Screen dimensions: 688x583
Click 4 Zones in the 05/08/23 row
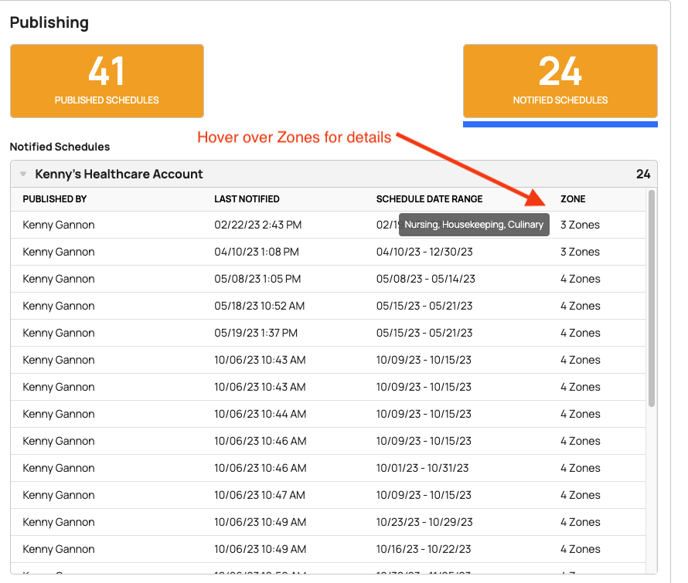(580, 279)
